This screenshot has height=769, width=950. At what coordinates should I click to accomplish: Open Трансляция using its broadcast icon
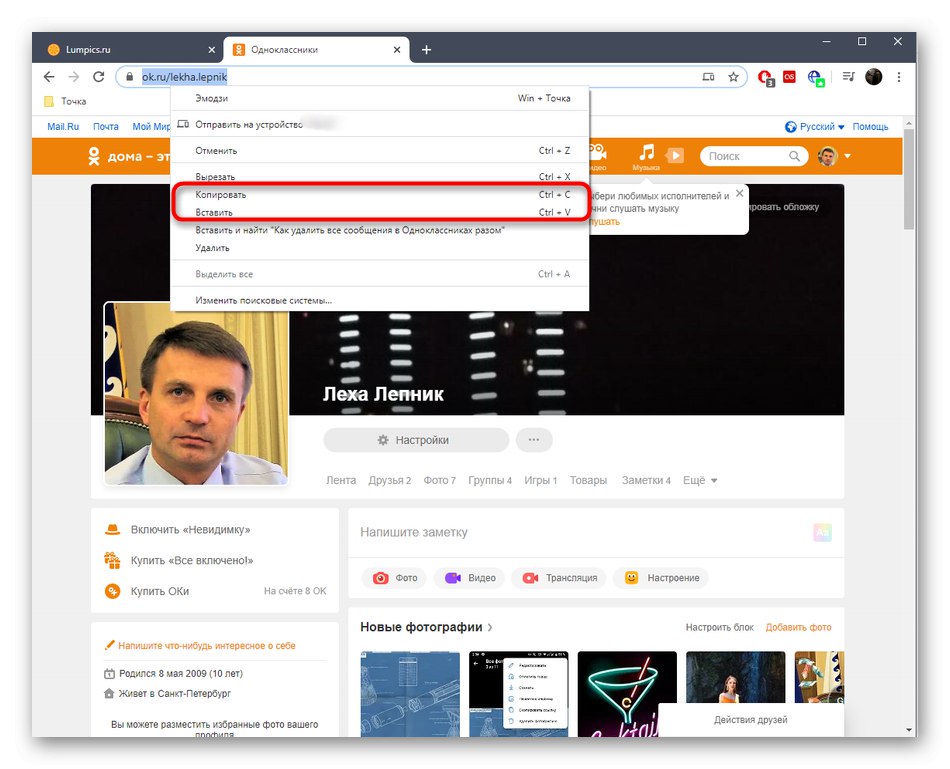[x=529, y=577]
